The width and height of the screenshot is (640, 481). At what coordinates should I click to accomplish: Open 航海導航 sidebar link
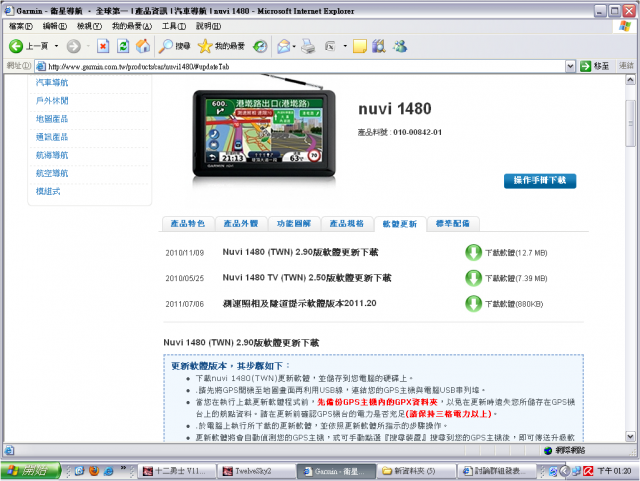point(52,155)
